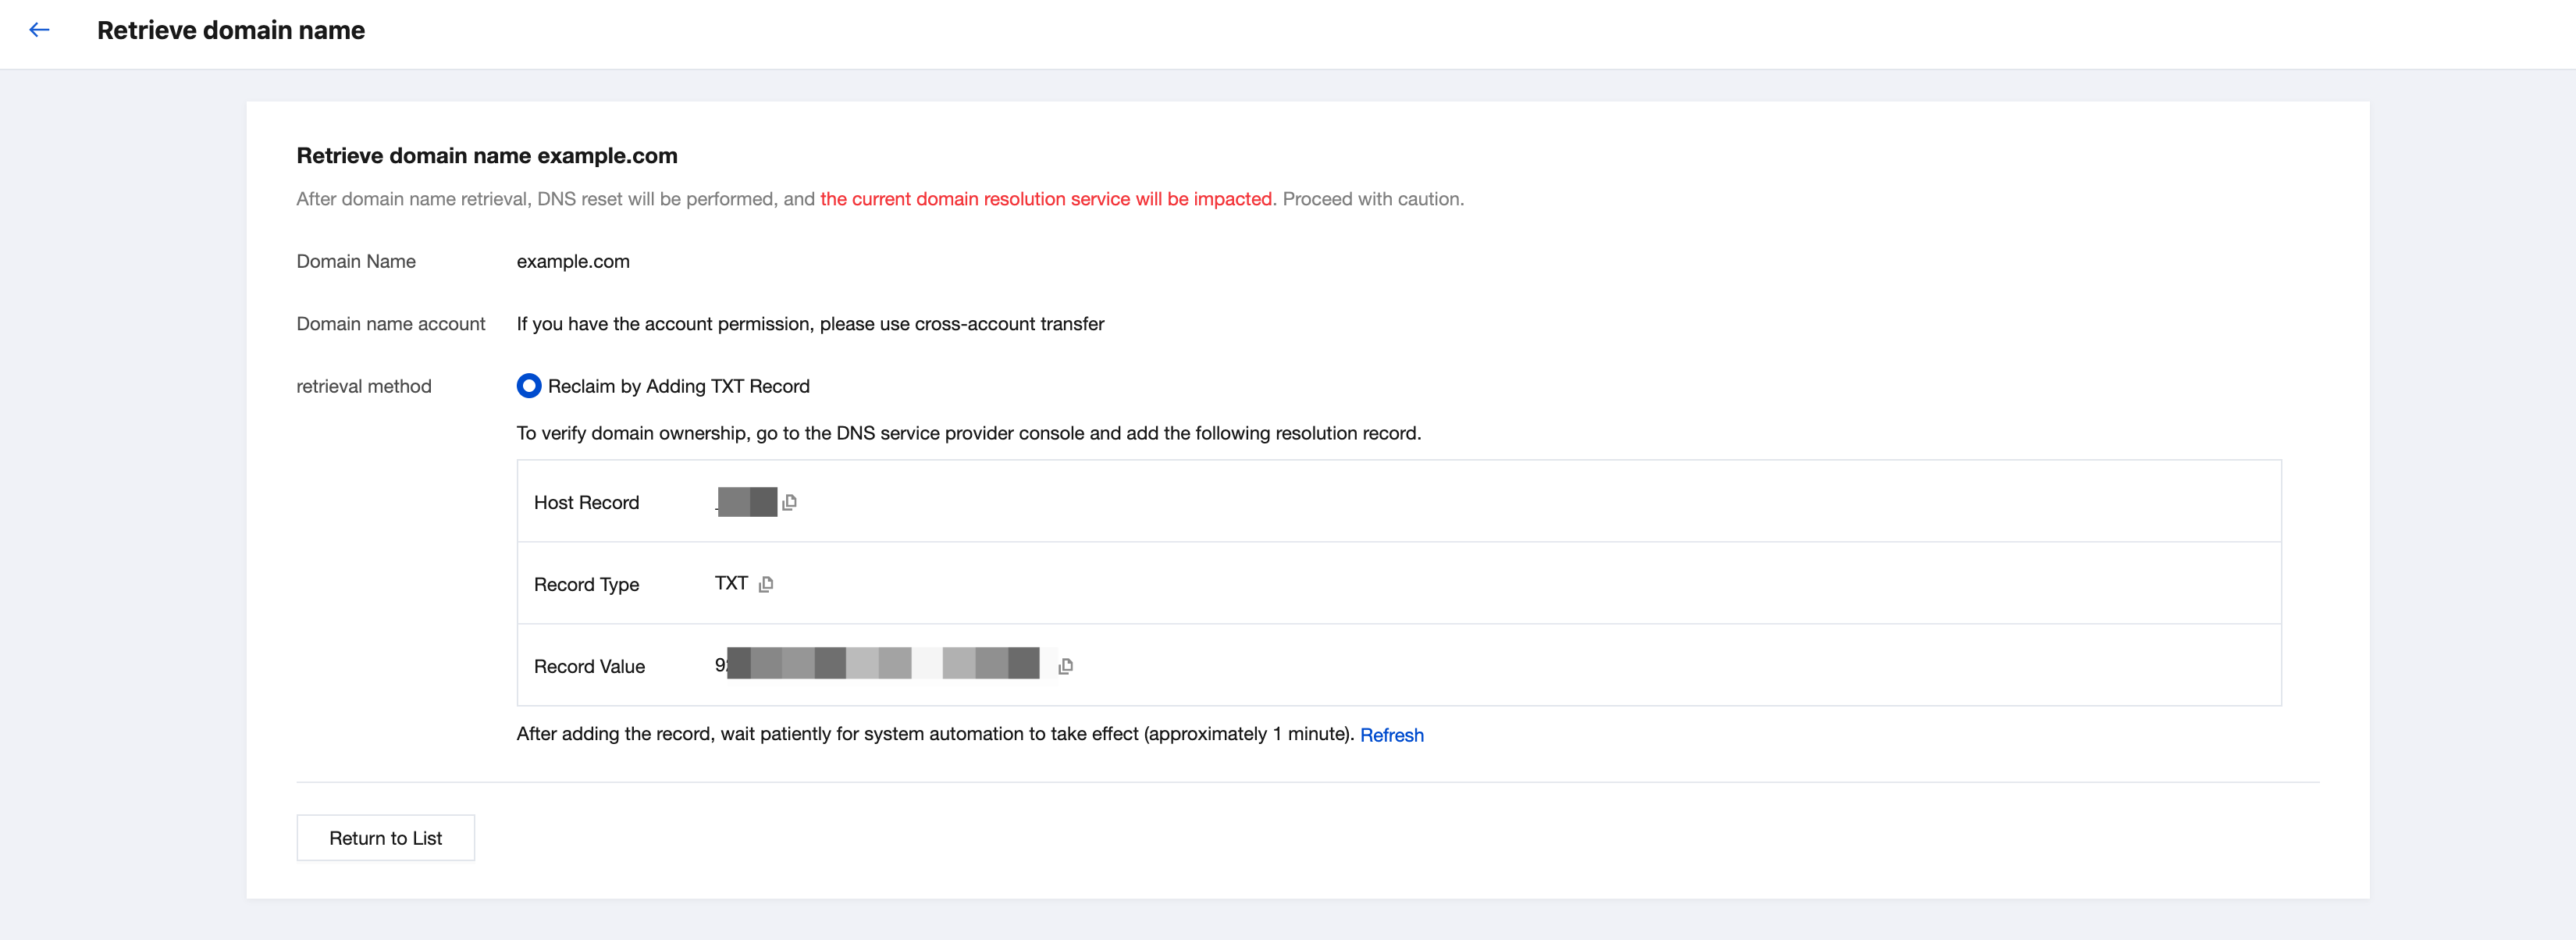Screen dimensions: 2576x940
Task: Click the retrieval method label
Action: (364, 386)
